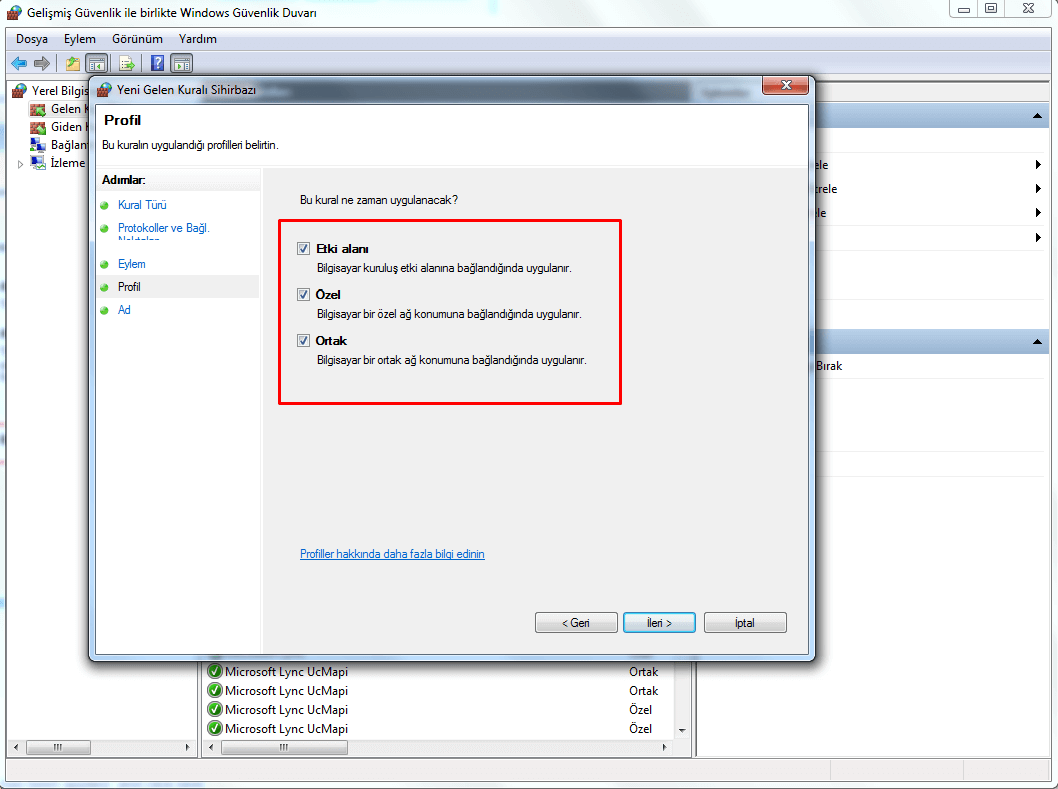
Task: Open the Profiller hakkında daha fazla bilgi link
Action: tap(392, 554)
